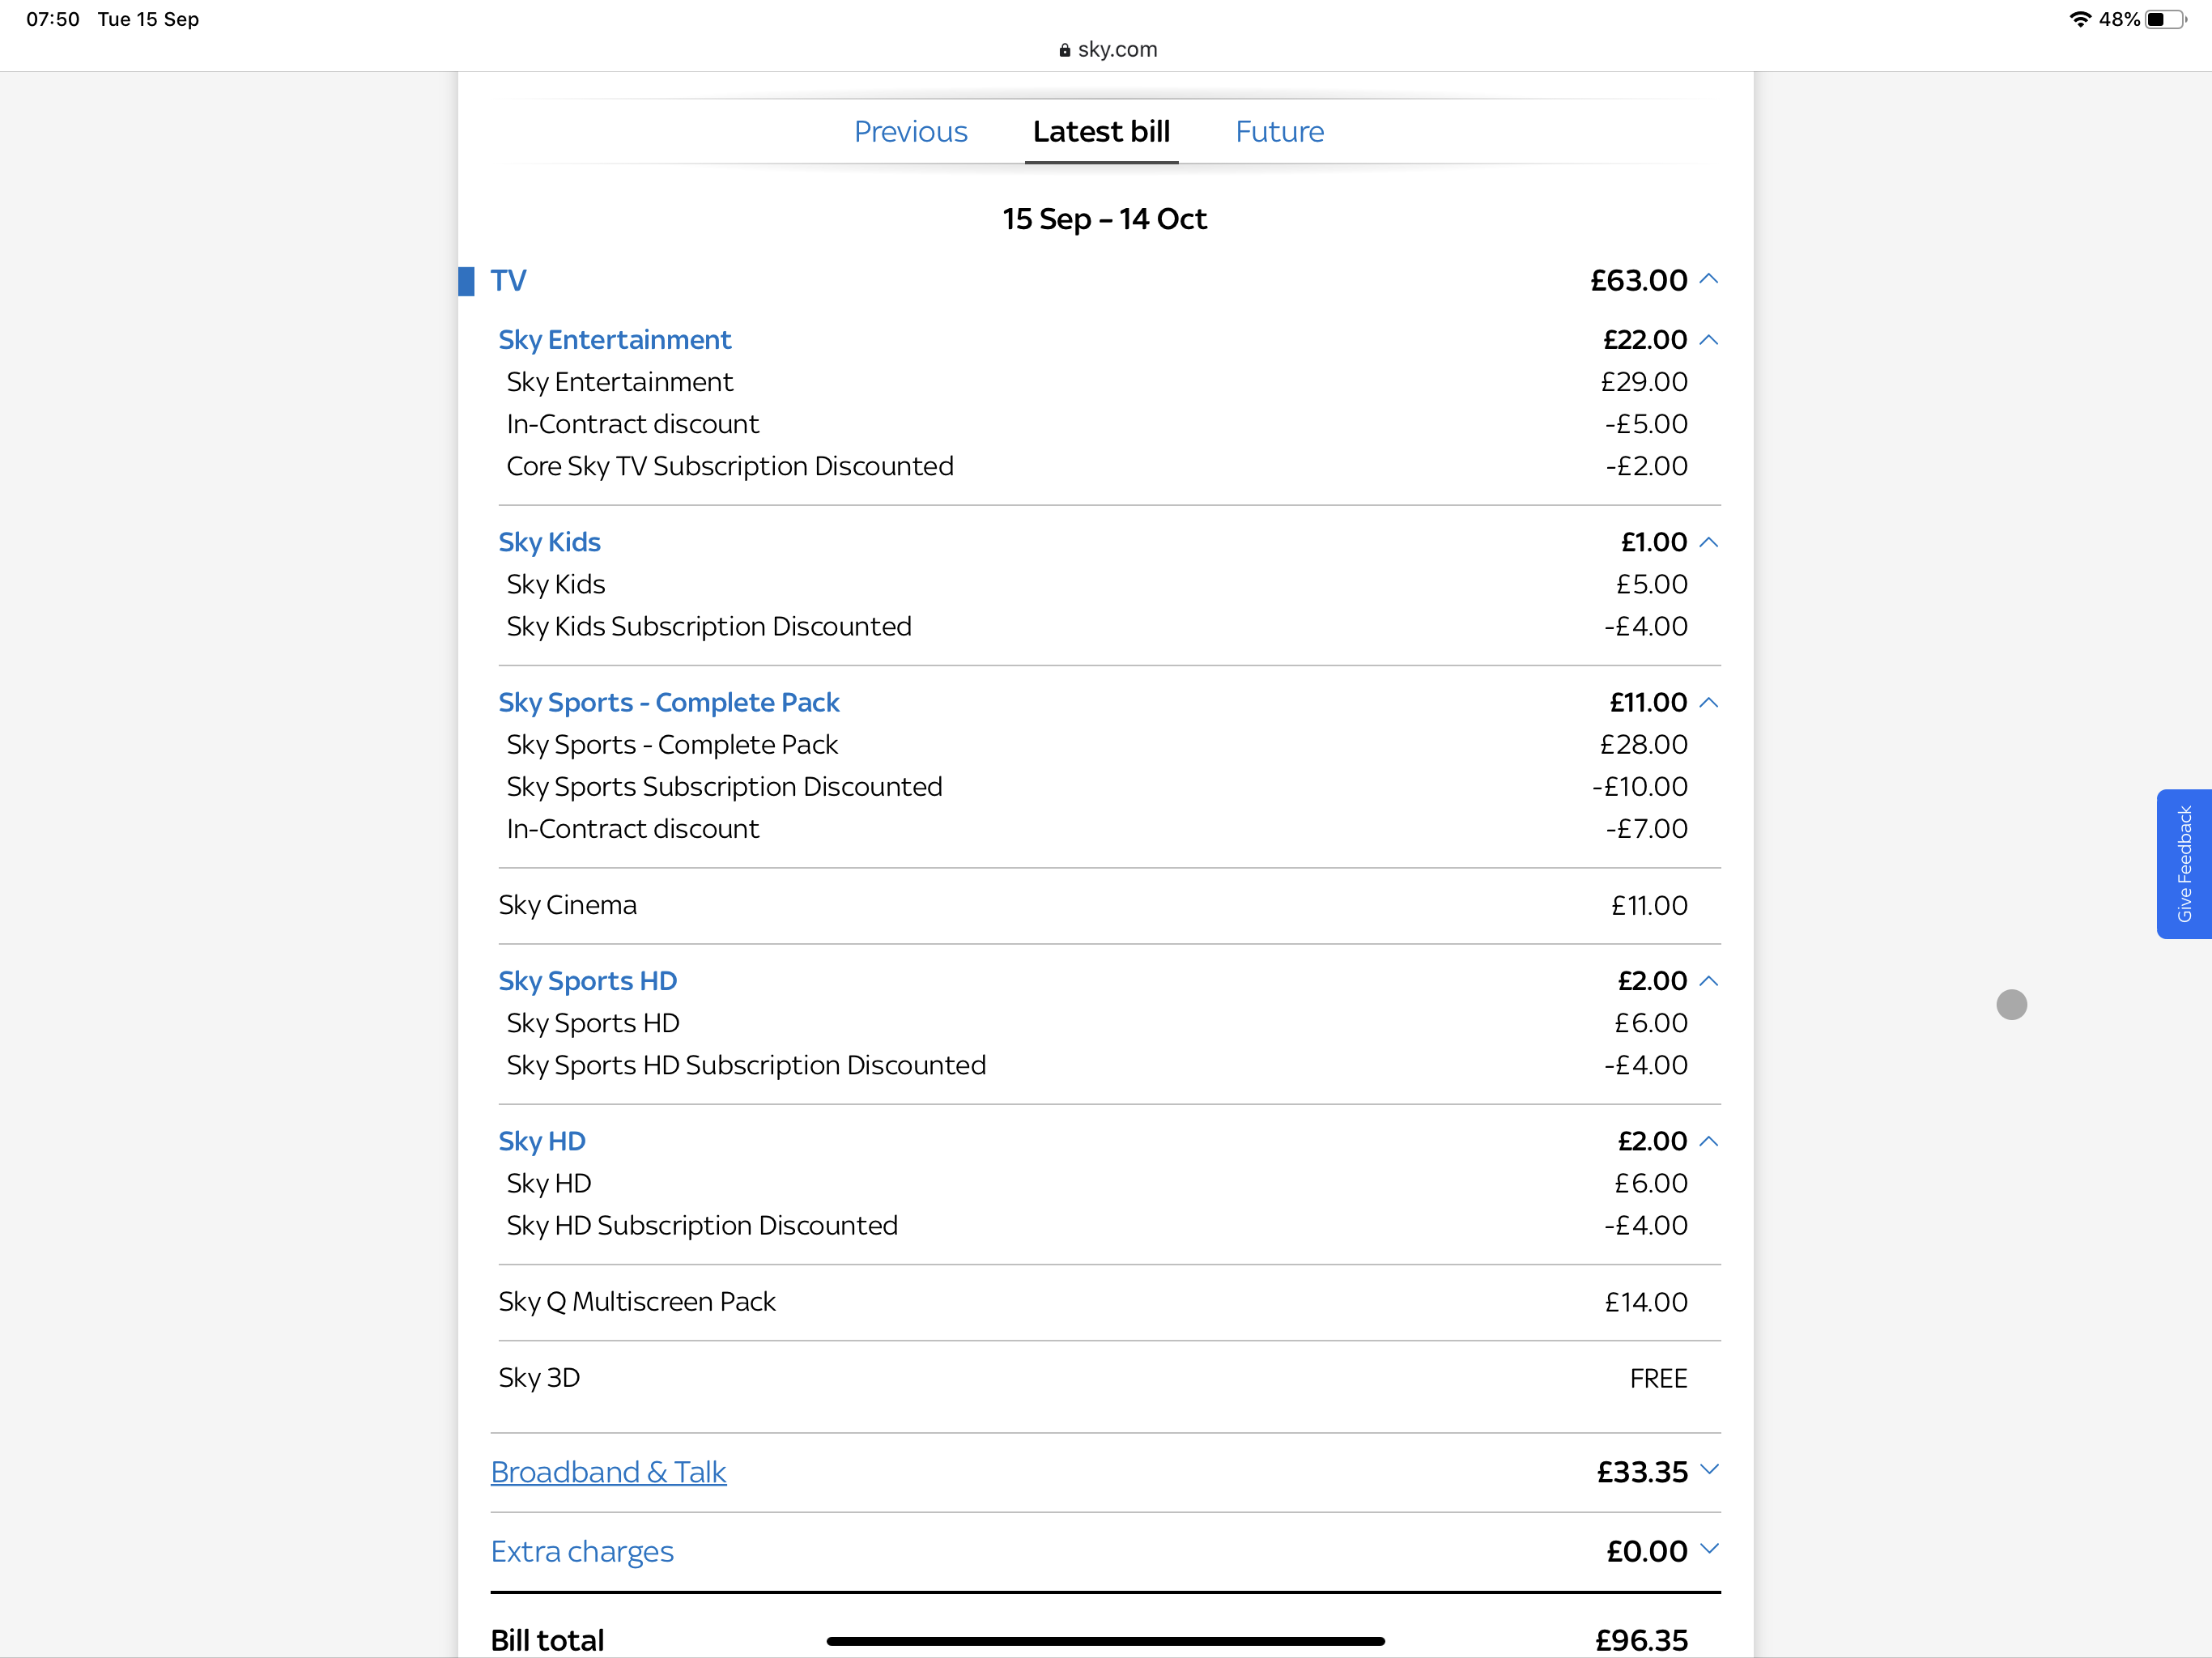Collapse the Sky HD section
Image resolution: width=2212 pixels, height=1658 pixels.
pos(1710,1141)
